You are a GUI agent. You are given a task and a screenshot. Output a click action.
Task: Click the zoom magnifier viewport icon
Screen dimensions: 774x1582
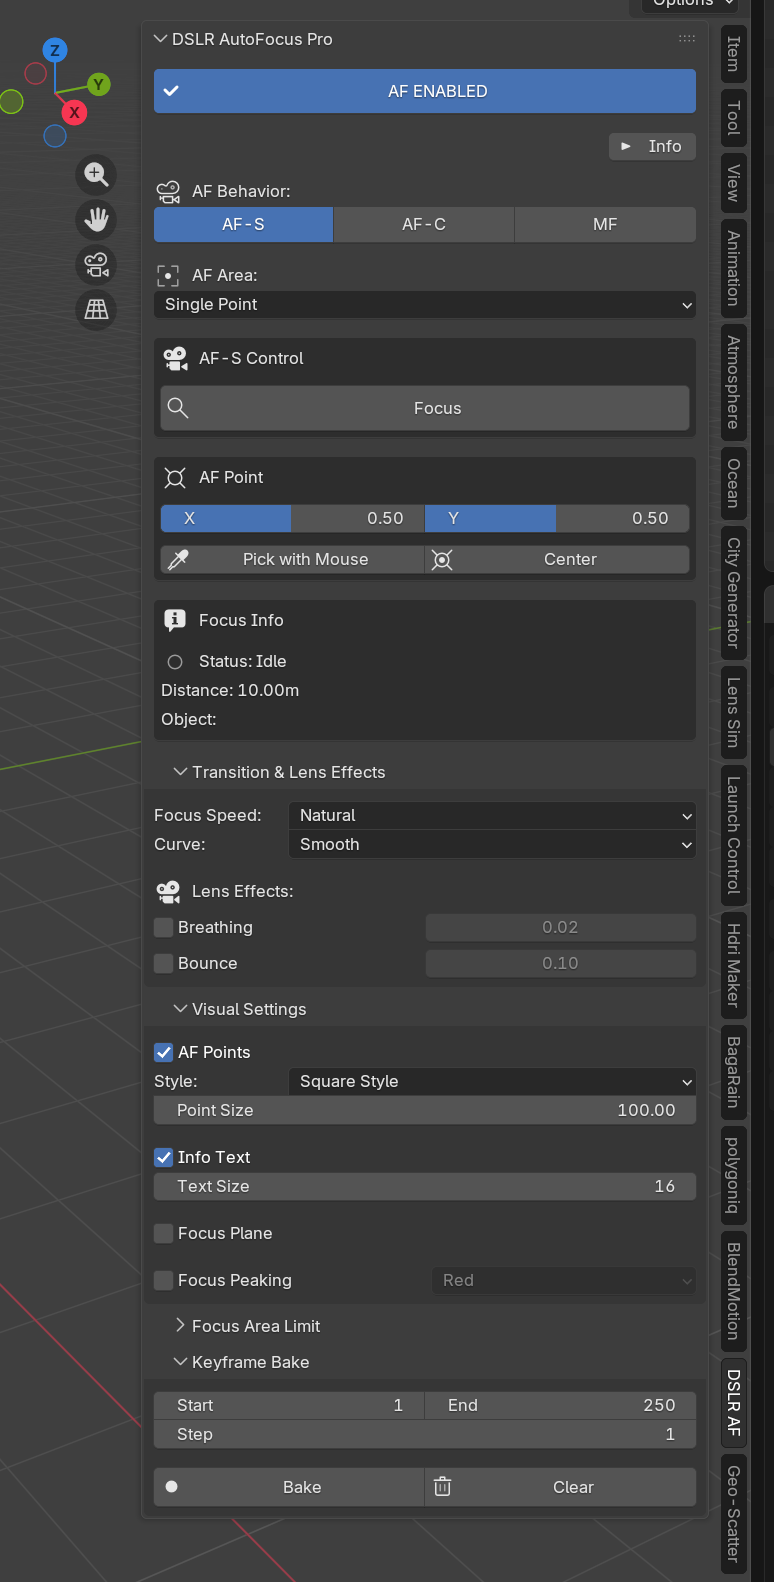tap(96, 174)
